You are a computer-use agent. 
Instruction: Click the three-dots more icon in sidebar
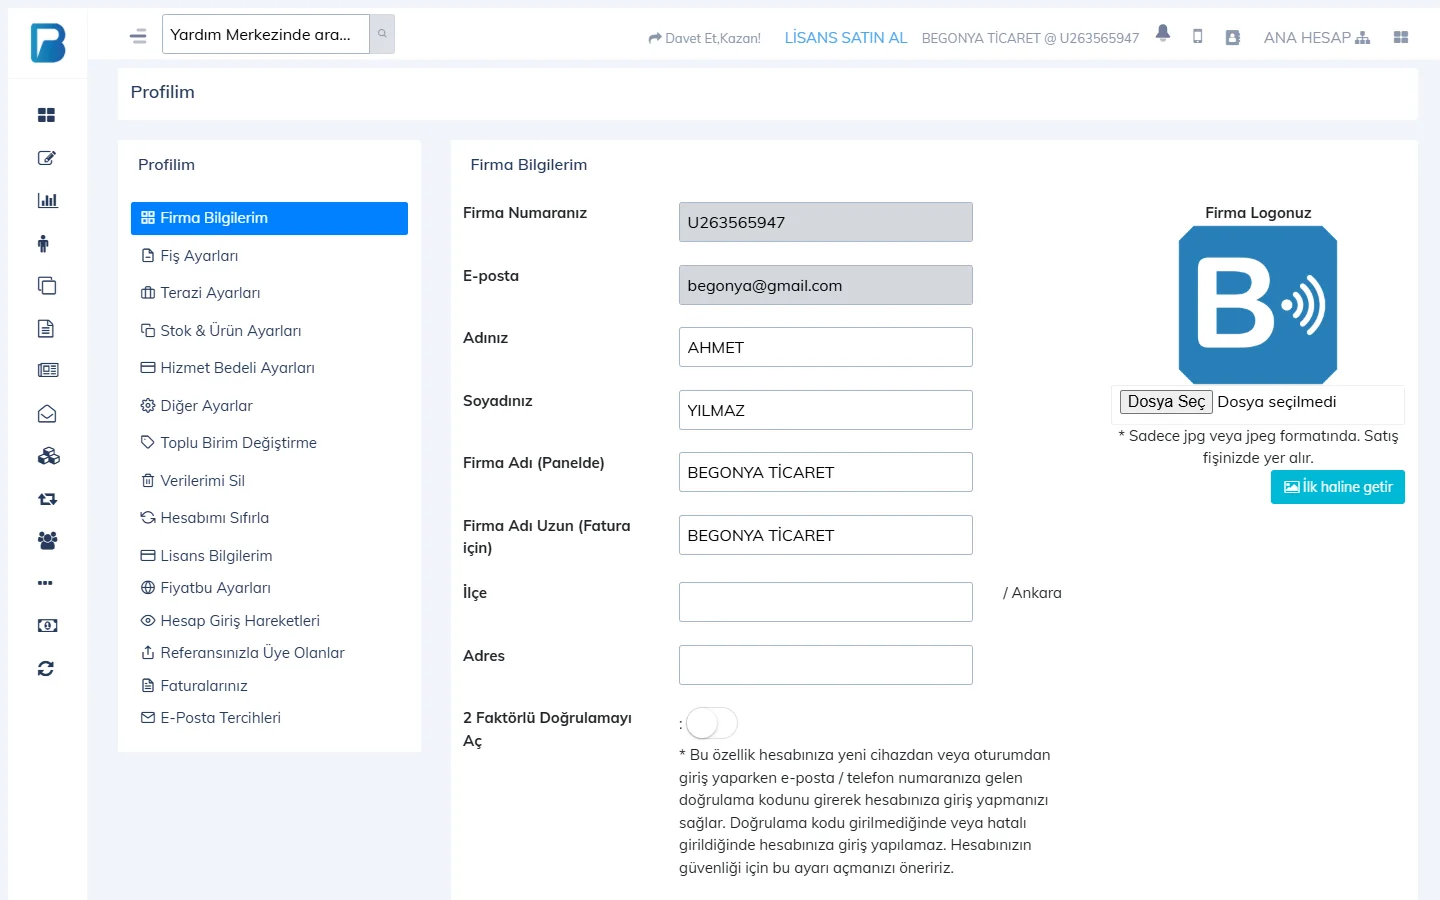[45, 583]
